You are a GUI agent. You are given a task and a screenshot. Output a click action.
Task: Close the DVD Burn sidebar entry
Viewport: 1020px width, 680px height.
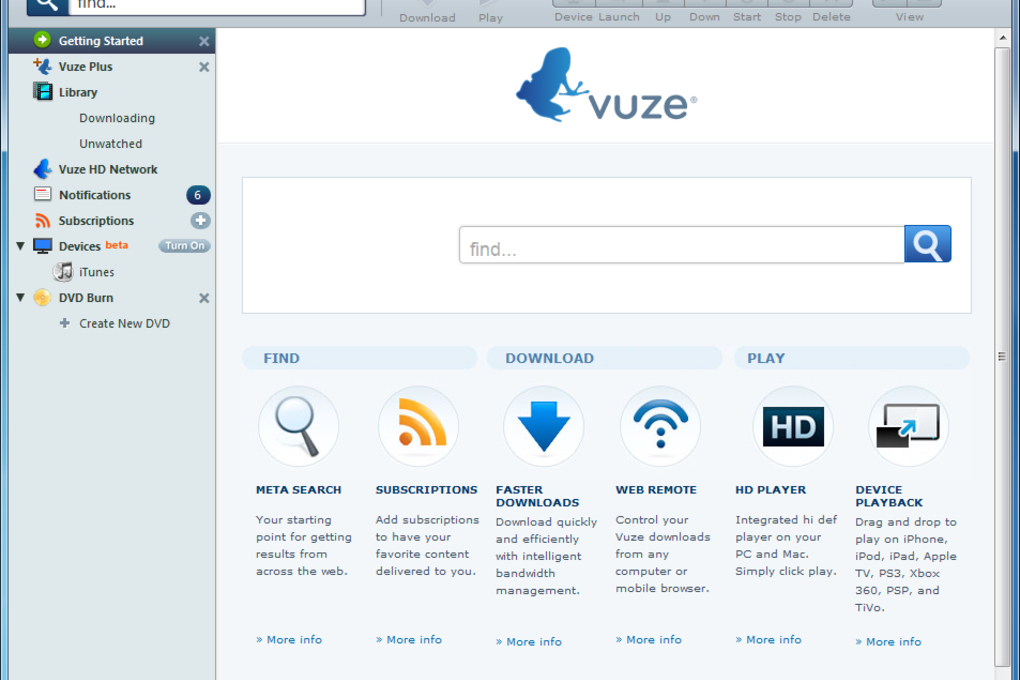[x=204, y=298]
